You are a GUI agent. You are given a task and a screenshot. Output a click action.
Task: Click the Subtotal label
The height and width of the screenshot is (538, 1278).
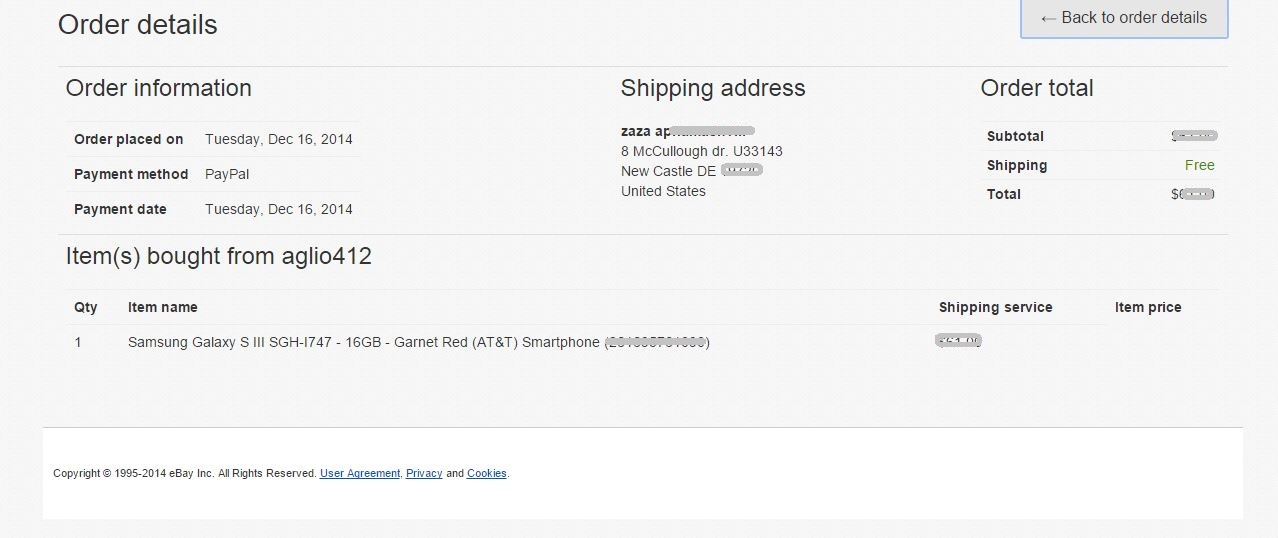coord(1015,136)
